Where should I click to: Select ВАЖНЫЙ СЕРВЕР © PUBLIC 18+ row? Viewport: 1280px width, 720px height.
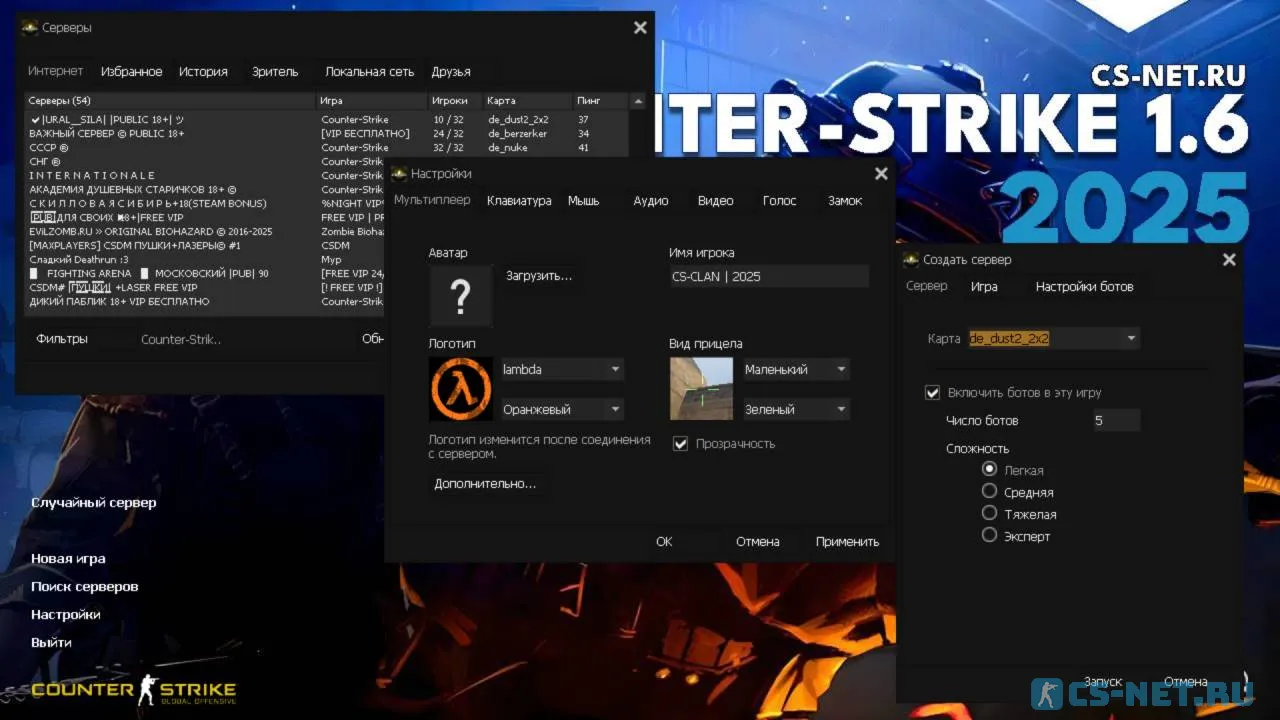(327, 133)
